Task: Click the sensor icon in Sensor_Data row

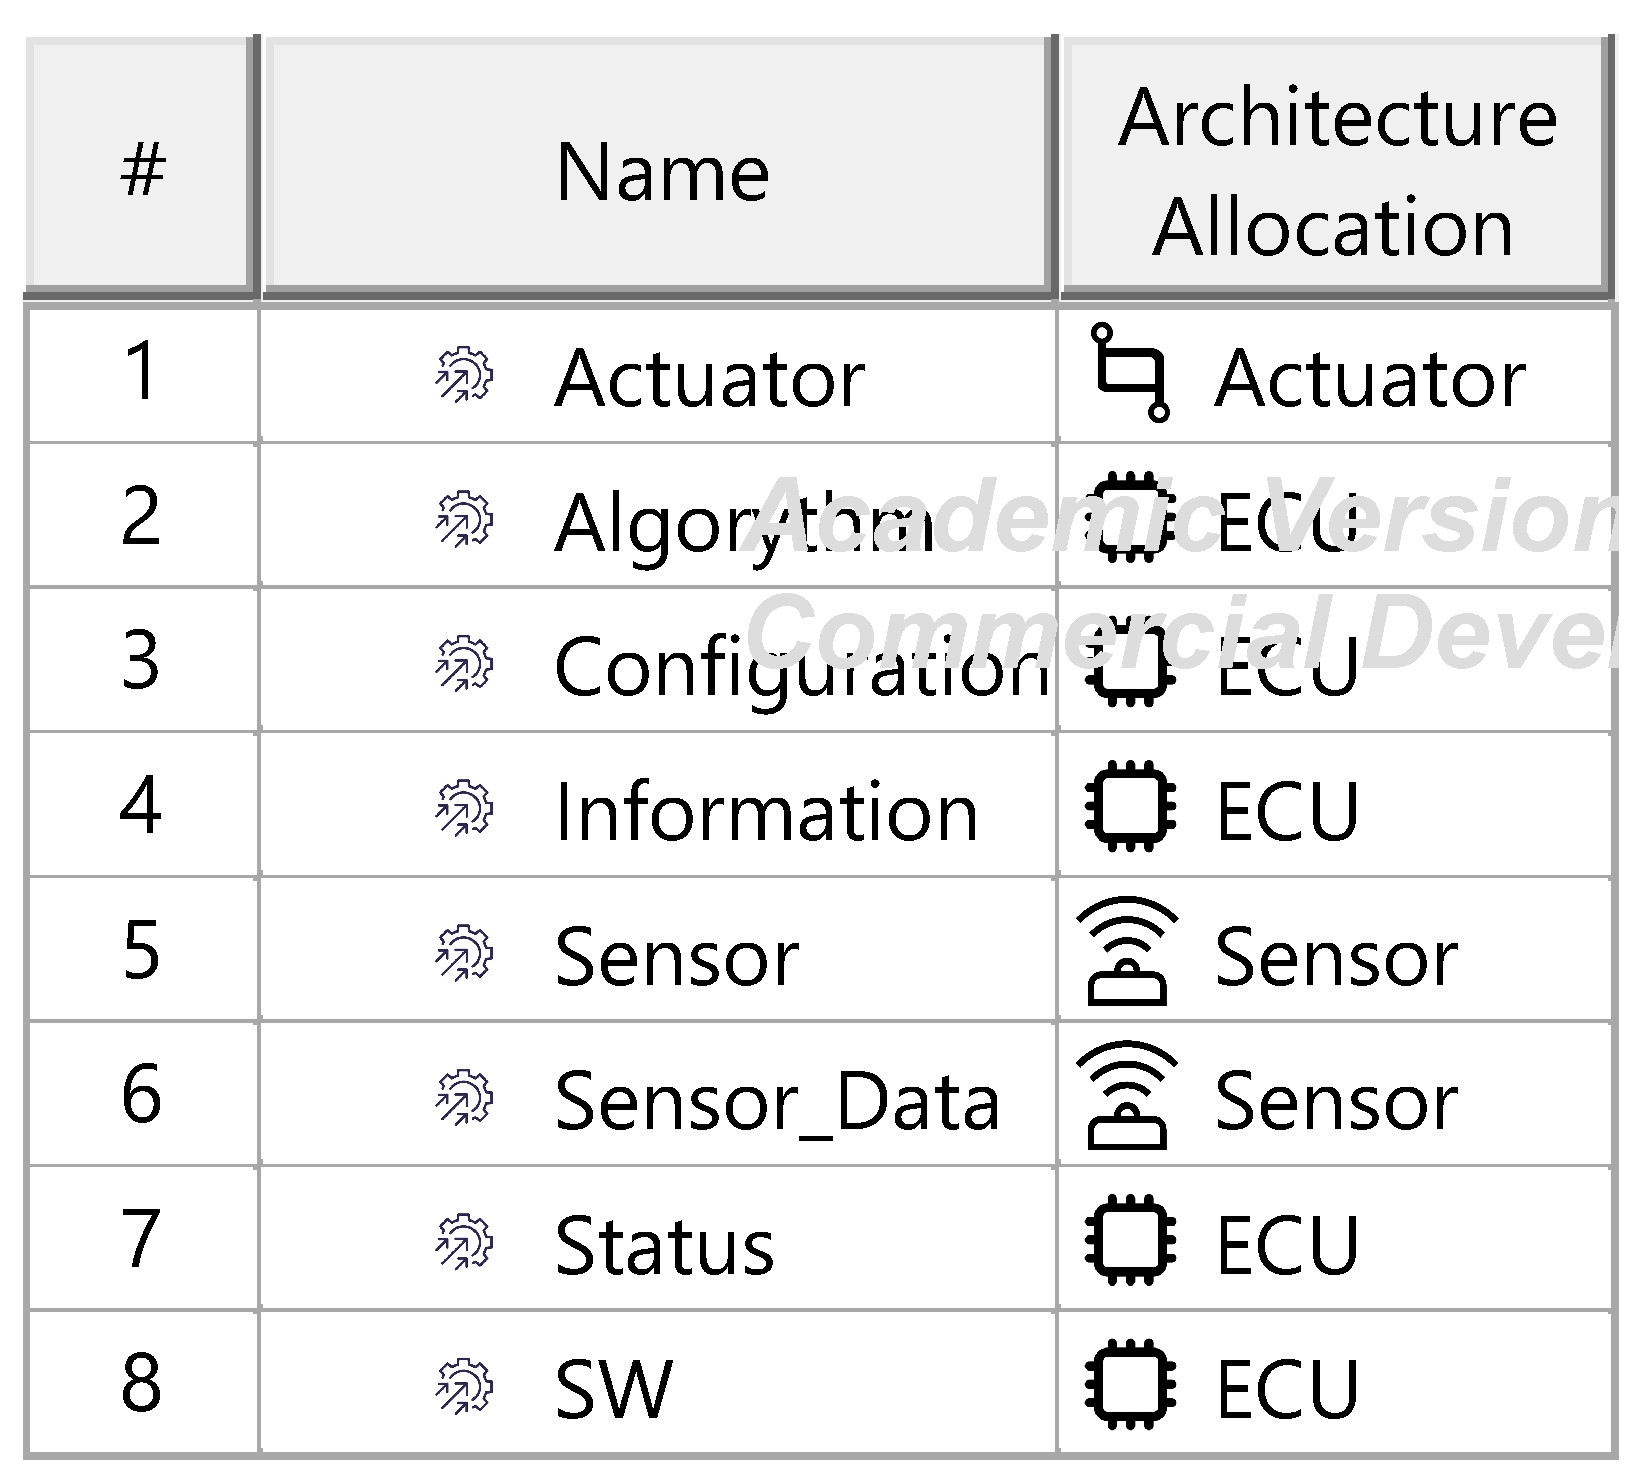Action: pos(1128,1095)
